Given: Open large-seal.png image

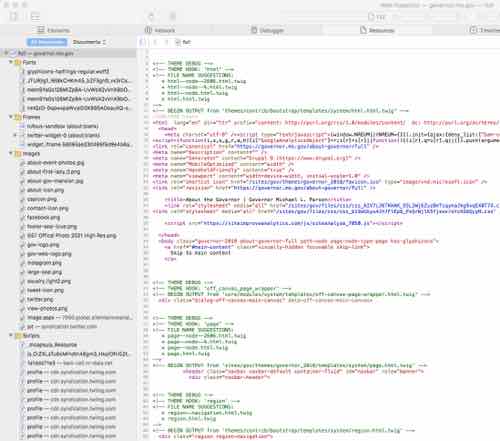Looking at the screenshot, I should [x=44, y=272].
